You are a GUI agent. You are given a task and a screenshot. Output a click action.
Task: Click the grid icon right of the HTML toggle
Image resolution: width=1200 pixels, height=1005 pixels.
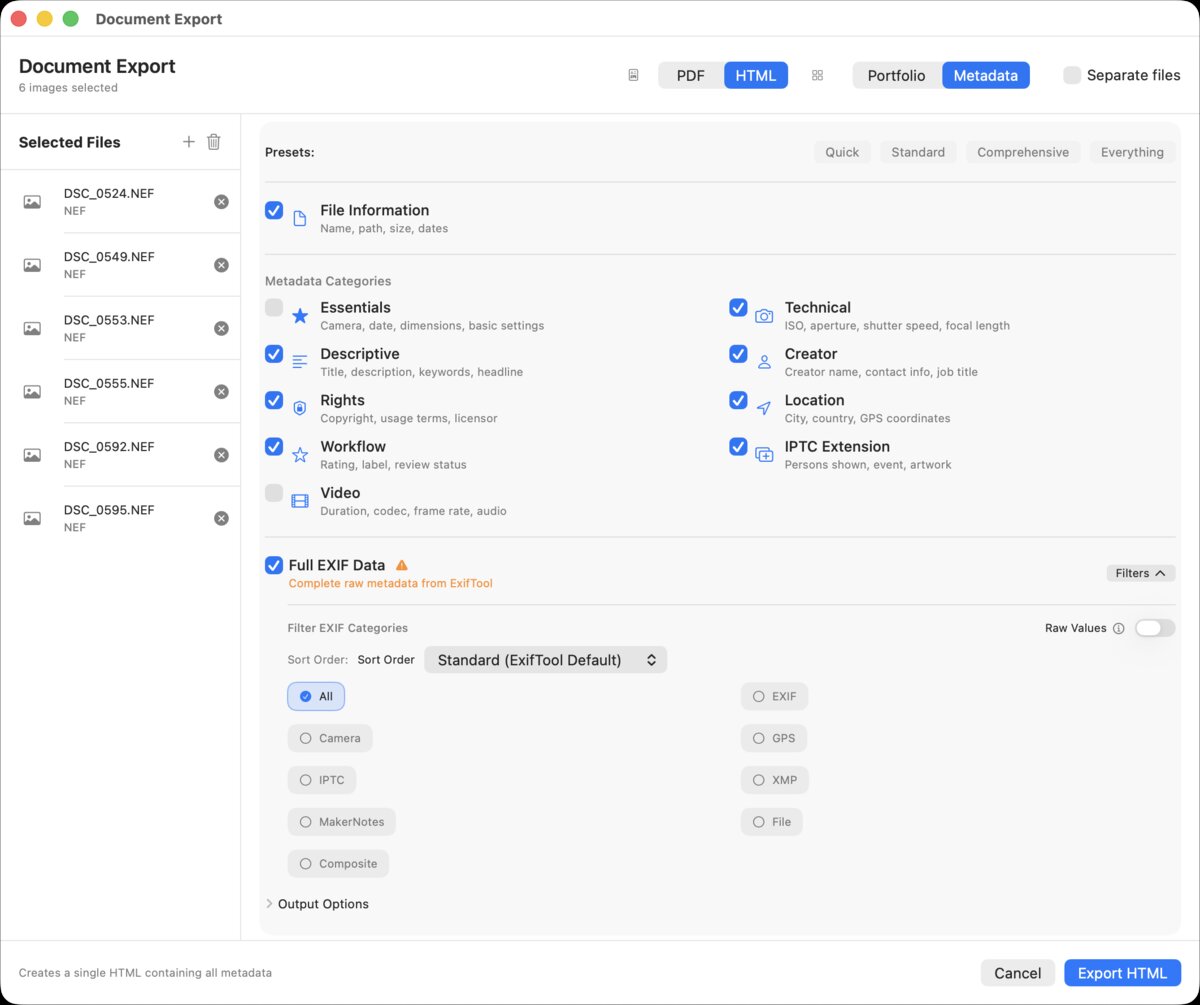817,74
